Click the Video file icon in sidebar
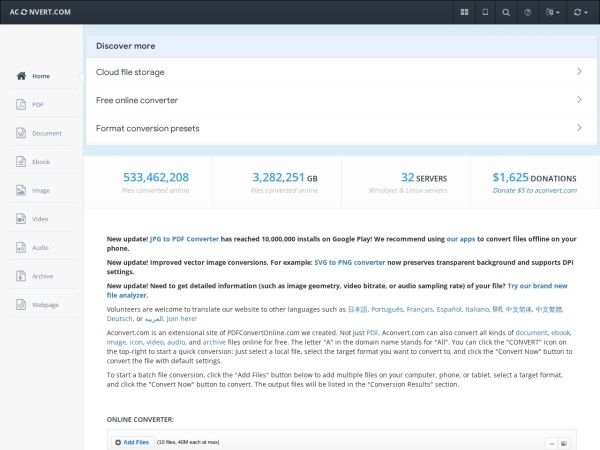Viewport: 600px width, 450px height. (x=21, y=219)
